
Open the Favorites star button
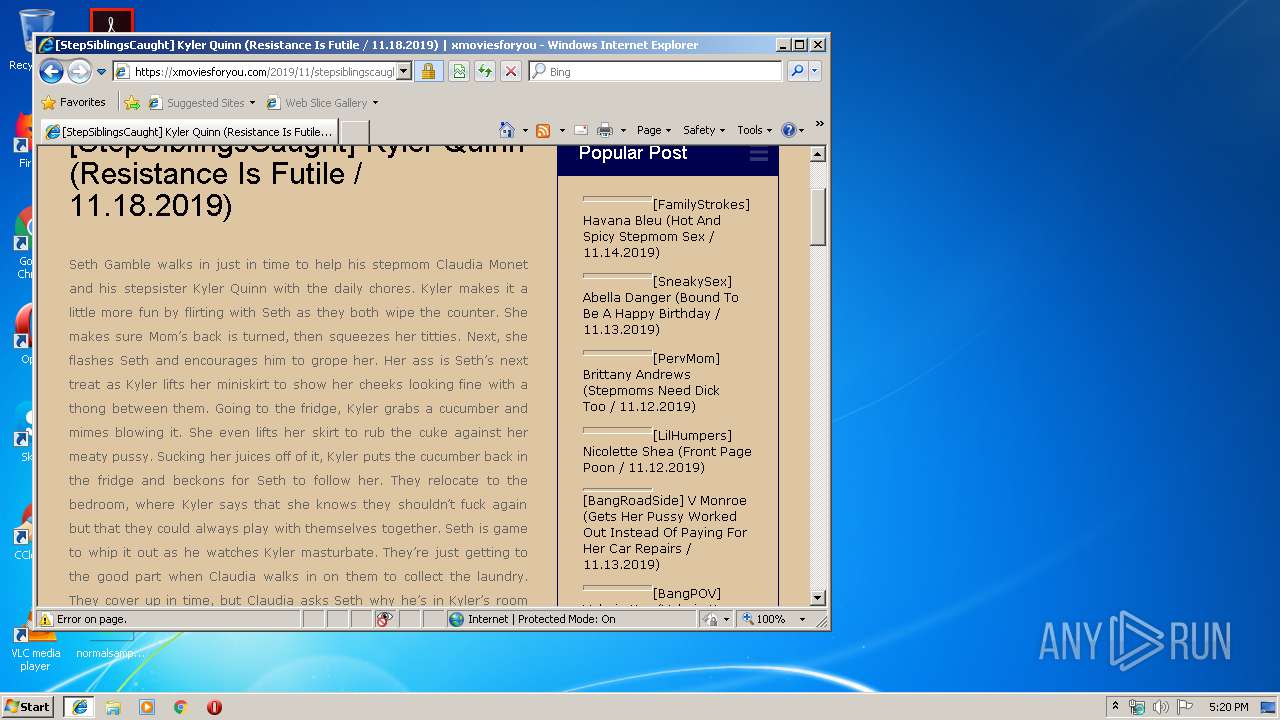(73, 102)
